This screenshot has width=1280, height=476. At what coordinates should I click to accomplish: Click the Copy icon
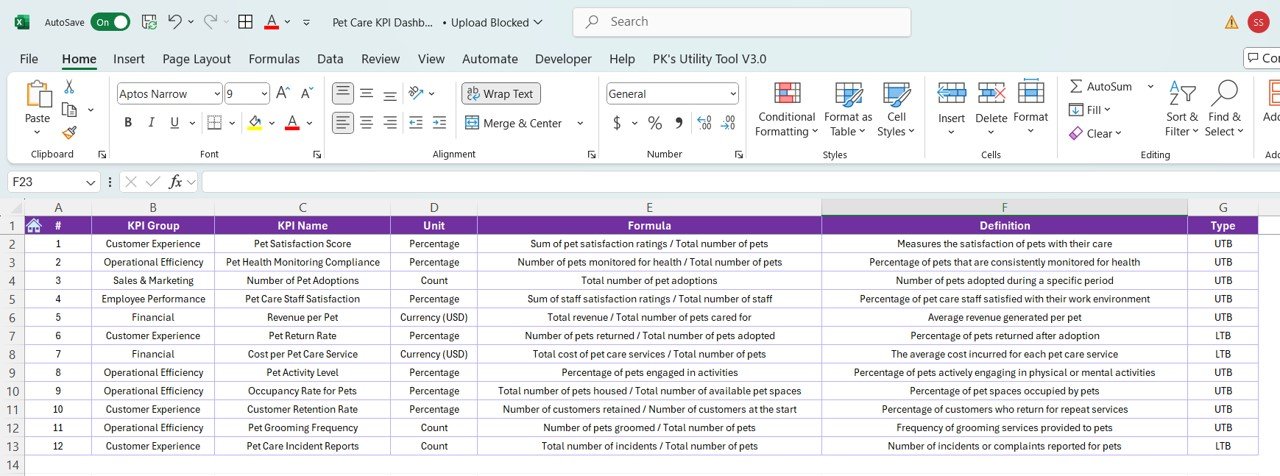69,109
